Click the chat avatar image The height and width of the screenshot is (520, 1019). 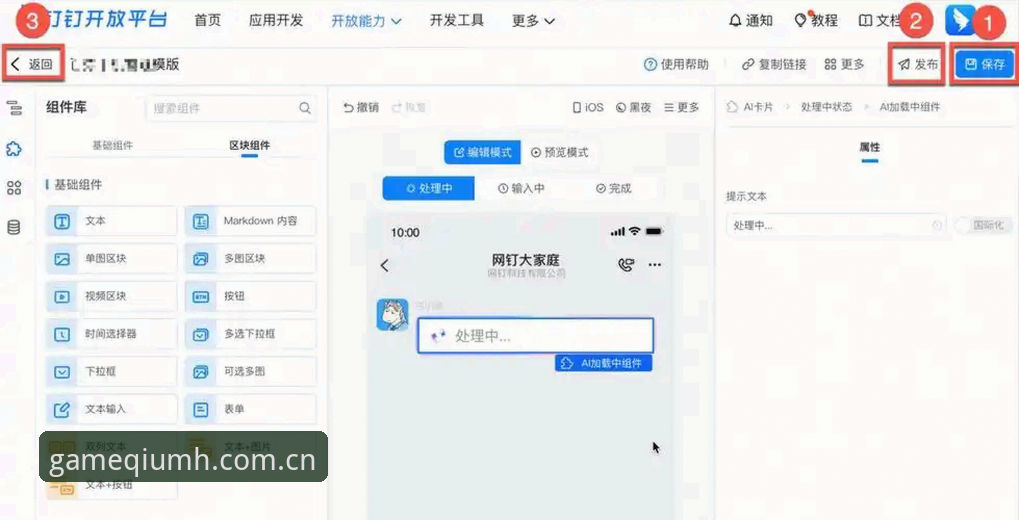pos(393,315)
